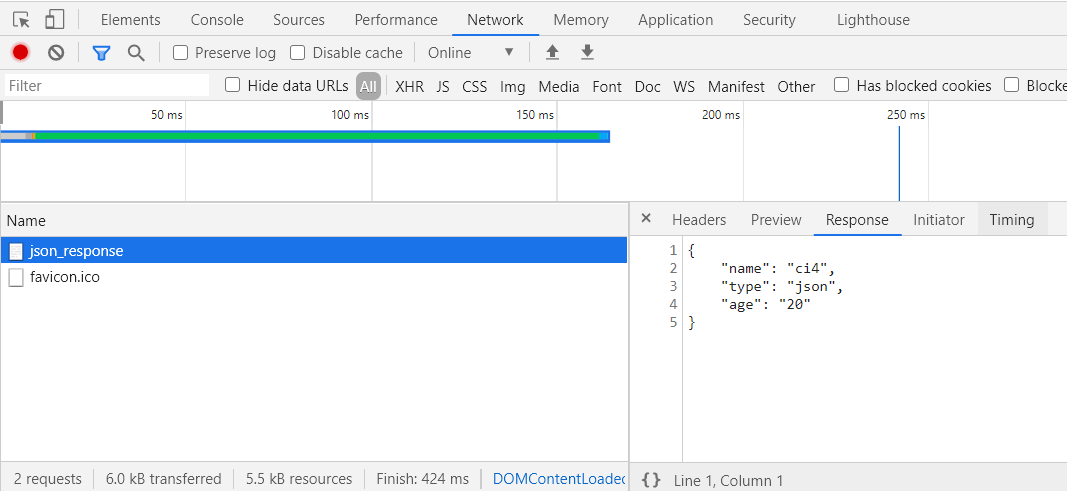The height and width of the screenshot is (491, 1067).
Task: Click the import HAR upload arrow
Action: 552,53
